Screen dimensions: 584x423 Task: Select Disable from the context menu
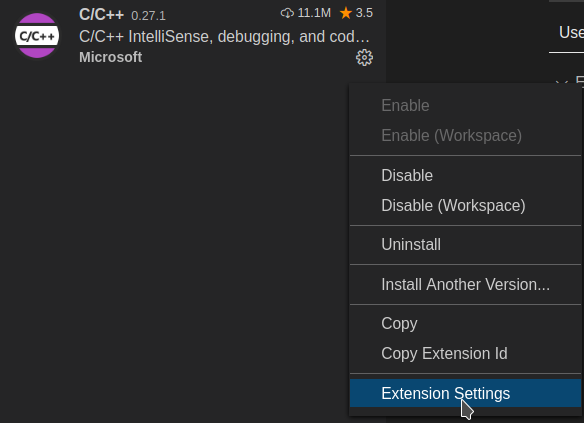465,175
